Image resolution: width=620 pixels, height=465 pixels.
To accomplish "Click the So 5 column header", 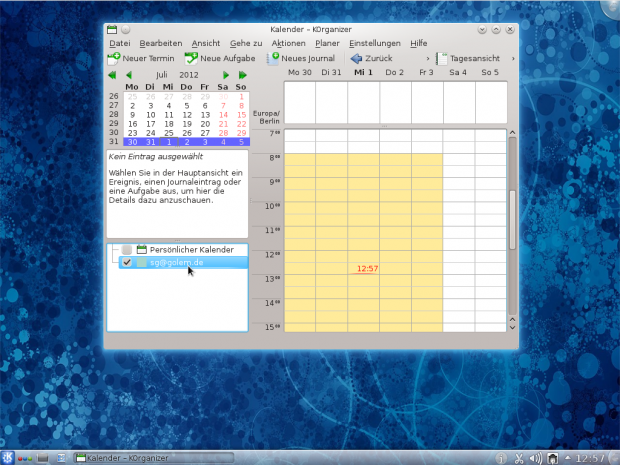I will pyautogui.click(x=490, y=72).
